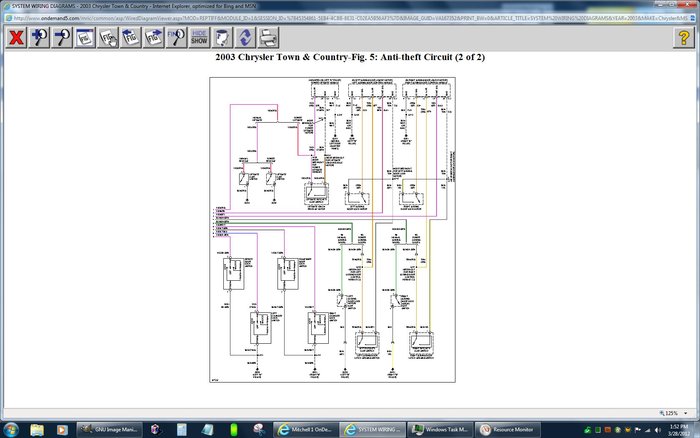This screenshot has height=438, width=700.
Task: Print the wiring diagram
Action: (x=268, y=37)
